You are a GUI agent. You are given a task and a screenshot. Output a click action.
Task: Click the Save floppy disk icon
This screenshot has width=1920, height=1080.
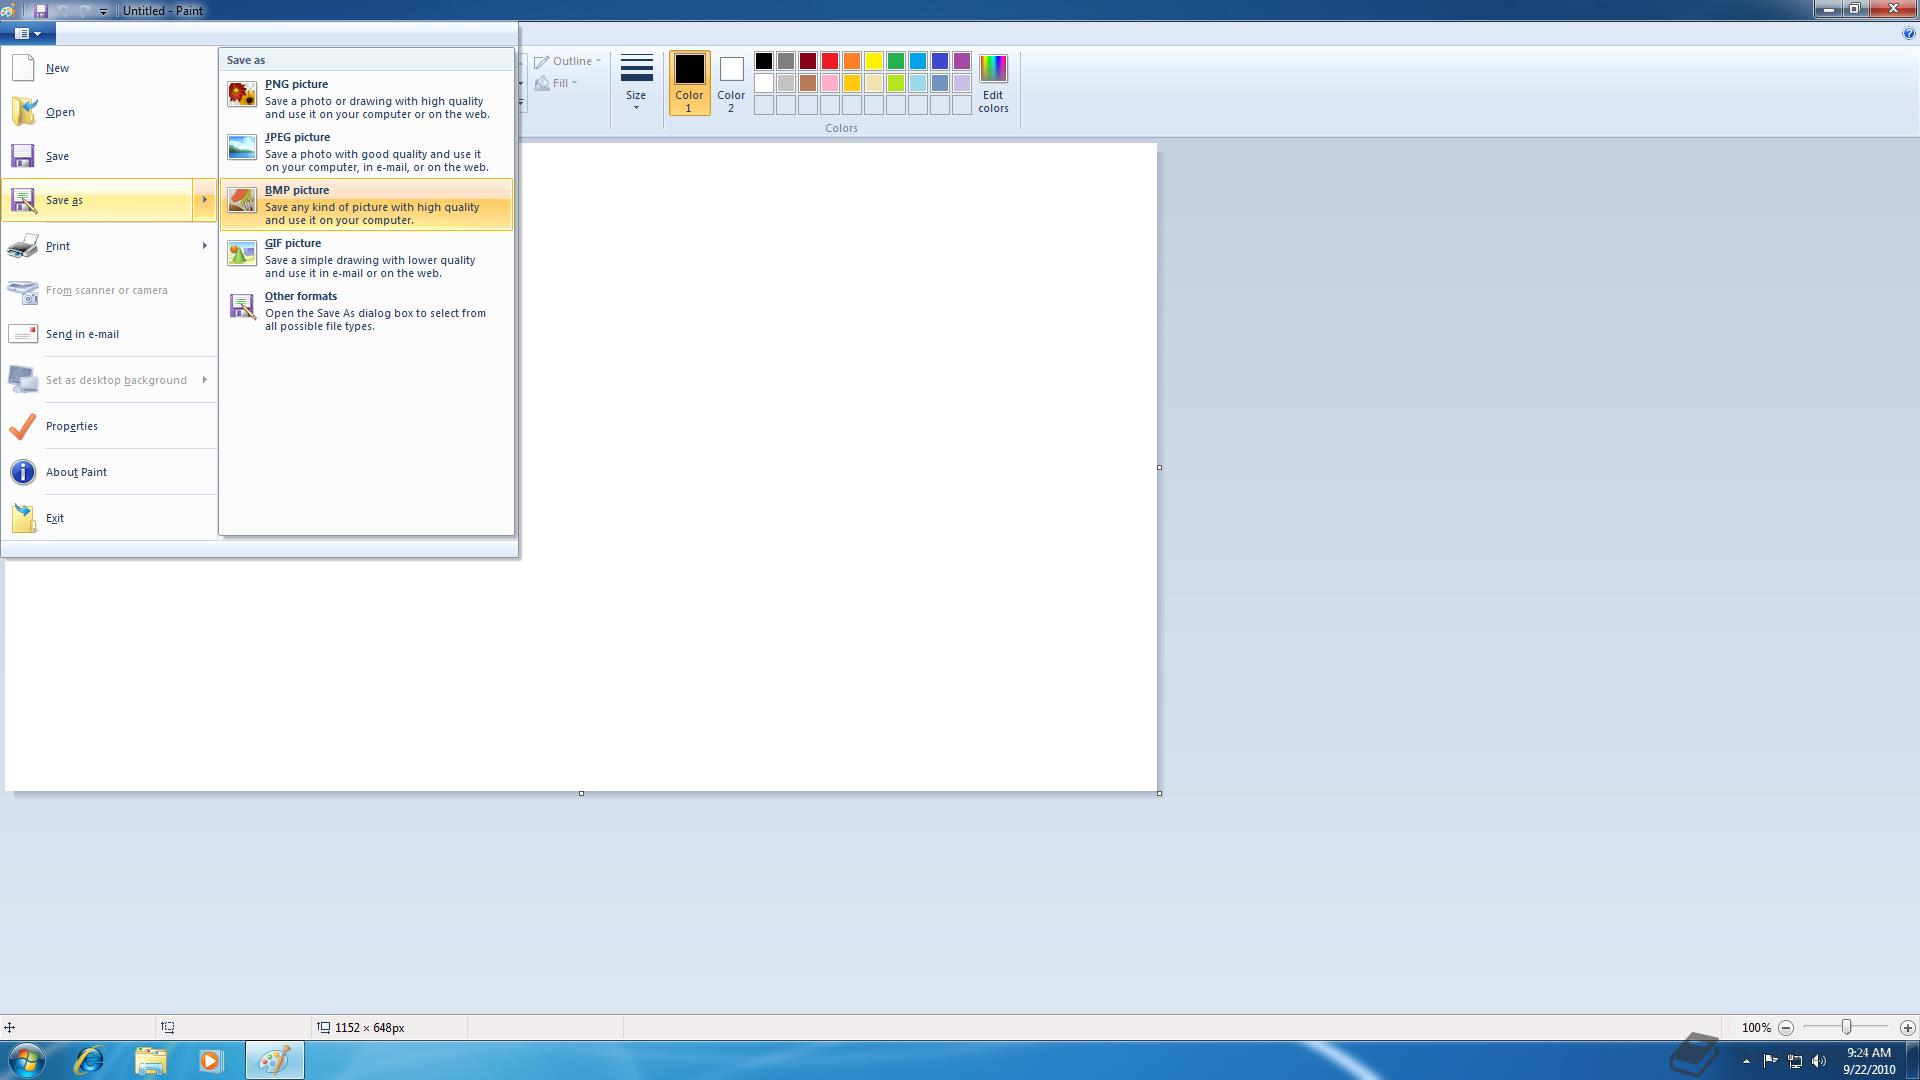[23, 156]
